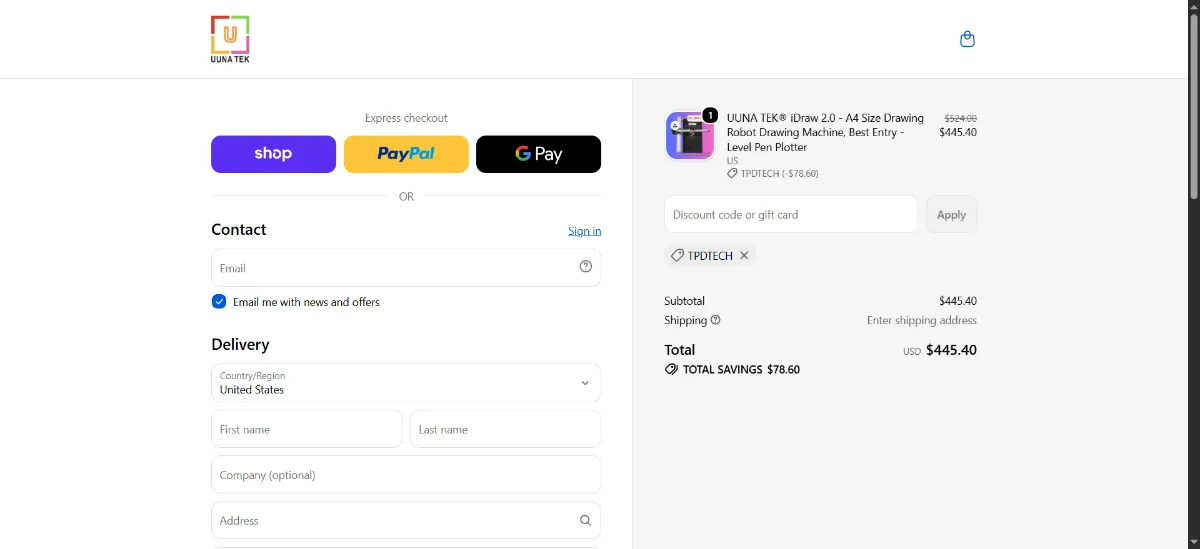Viewport: 1200px width, 549px height.
Task: Click the Contact section heading
Action: coord(238,229)
